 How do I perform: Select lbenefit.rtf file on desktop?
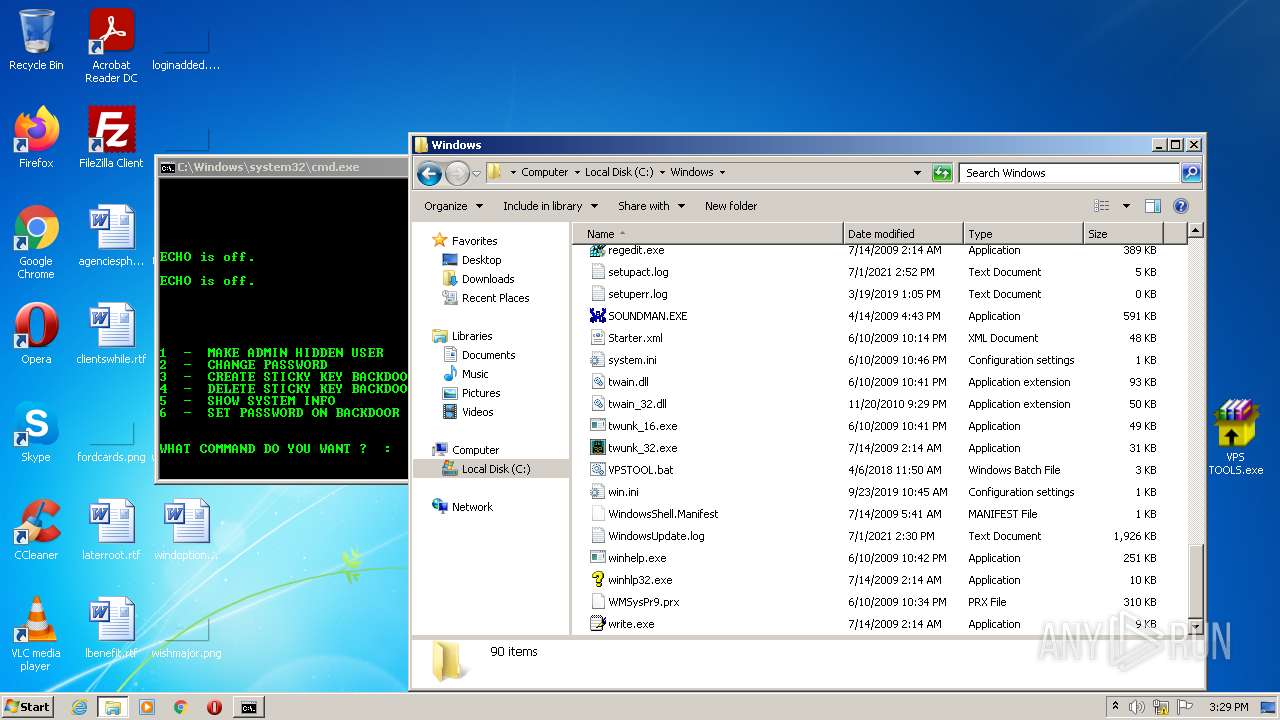click(x=111, y=628)
